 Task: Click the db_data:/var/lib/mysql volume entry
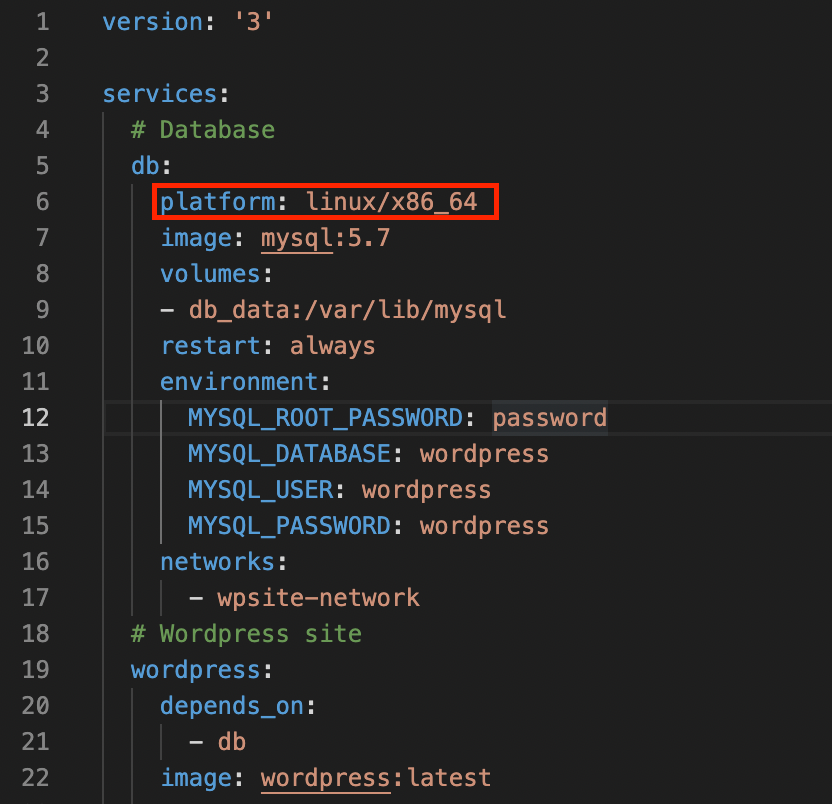tap(348, 310)
